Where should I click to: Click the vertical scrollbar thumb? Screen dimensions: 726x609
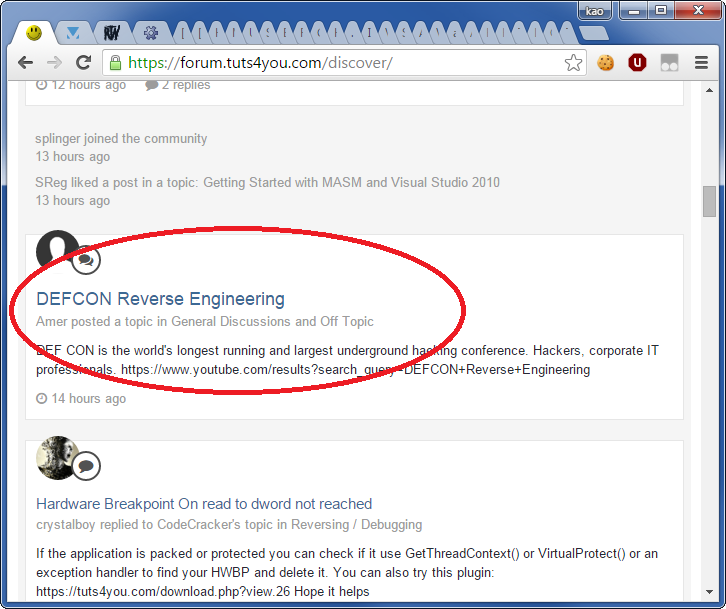(709, 200)
